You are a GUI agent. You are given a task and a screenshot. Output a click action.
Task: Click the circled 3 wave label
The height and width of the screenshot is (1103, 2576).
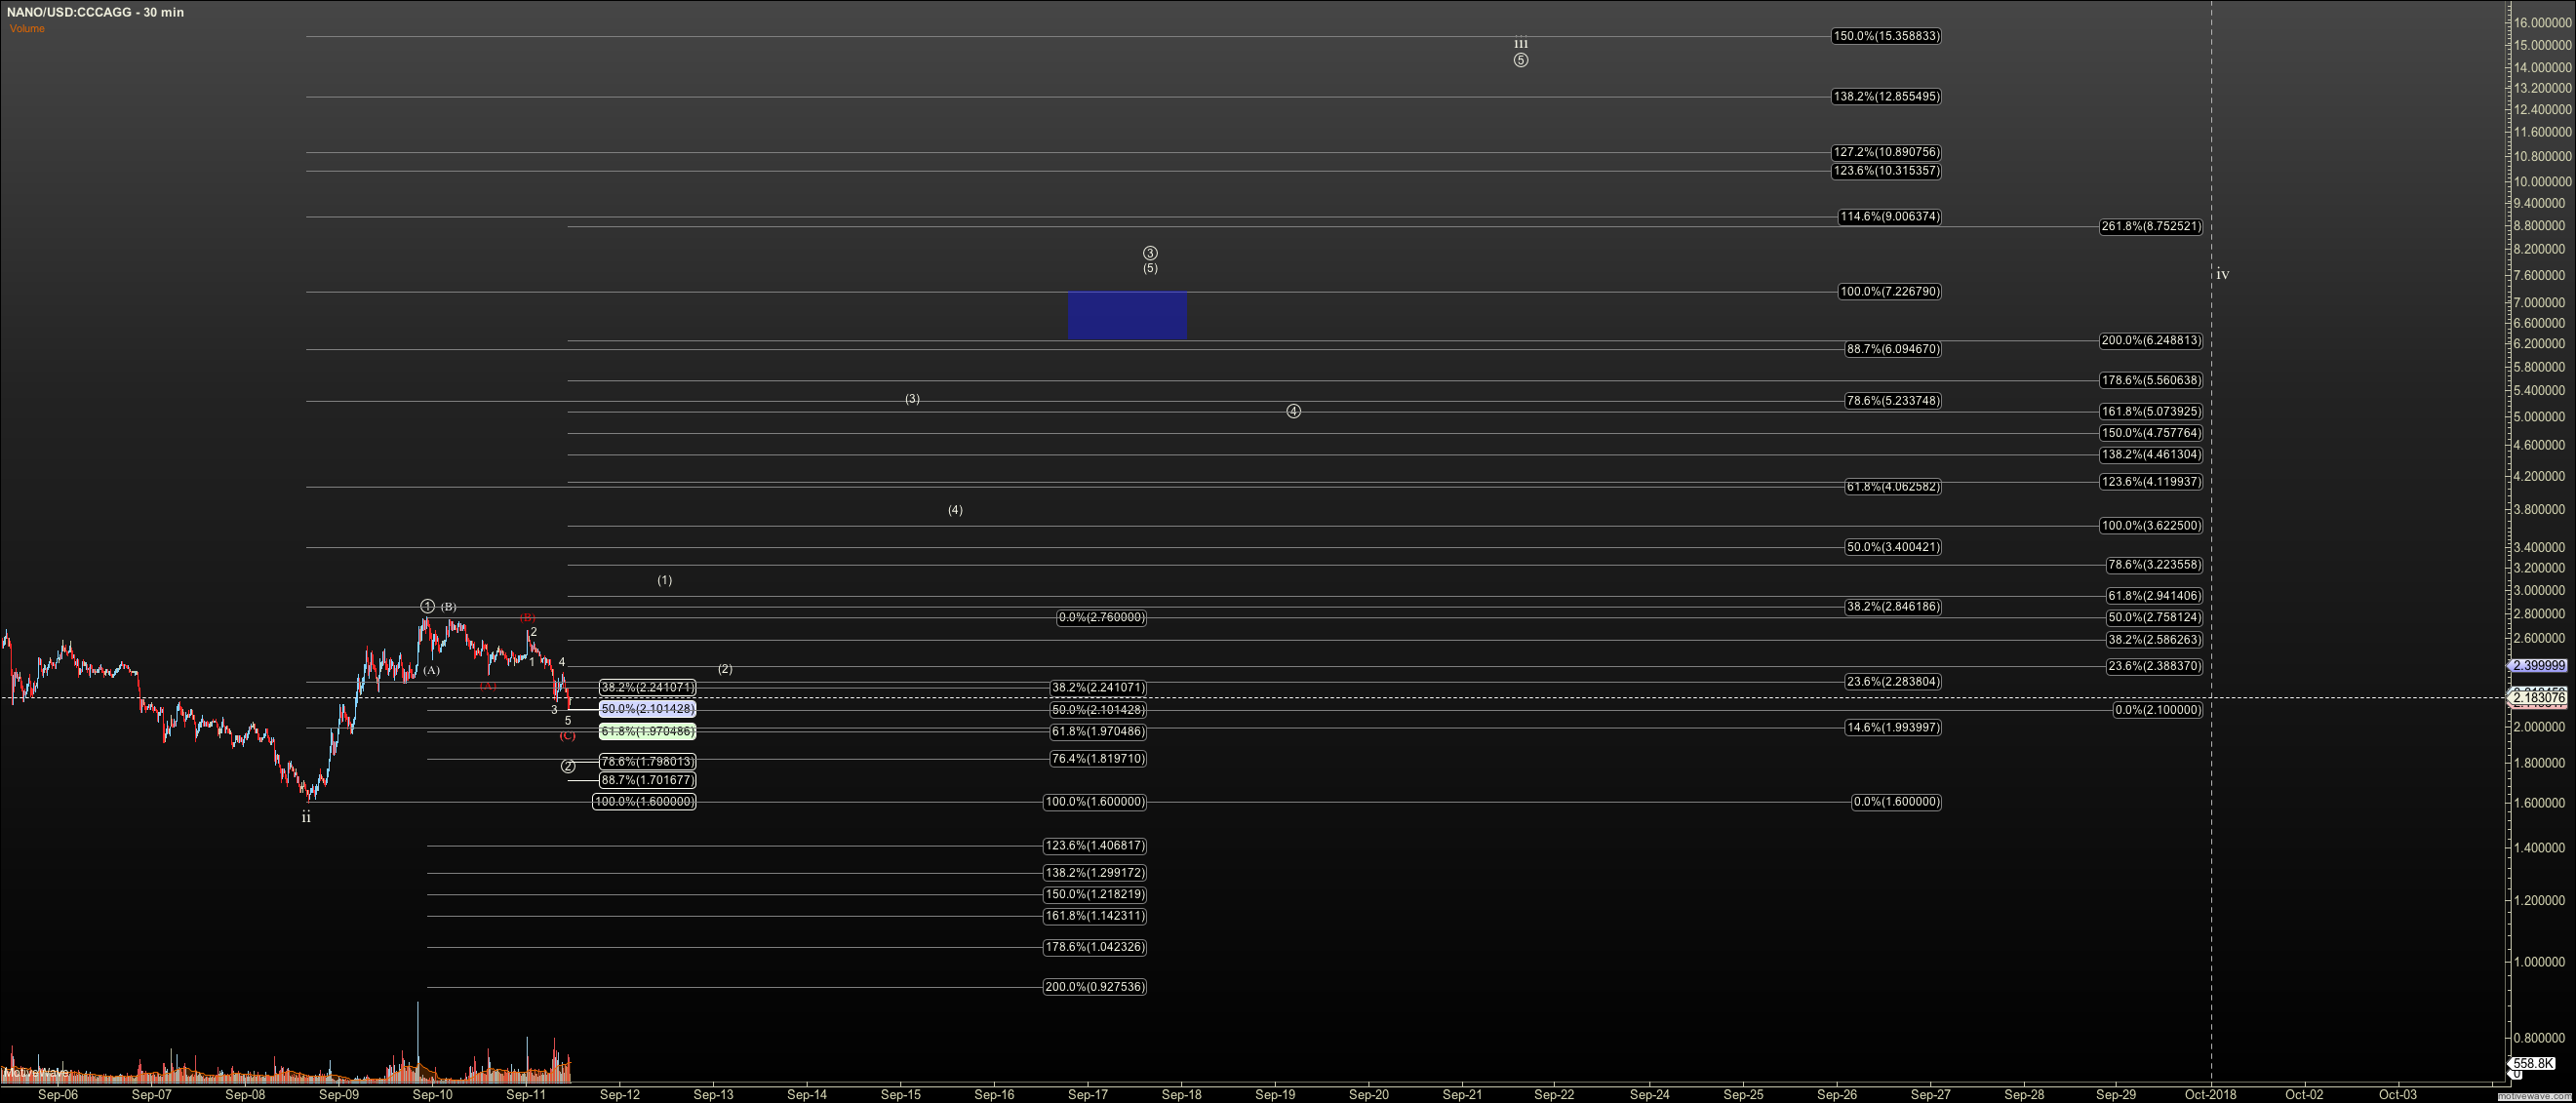tap(1150, 253)
